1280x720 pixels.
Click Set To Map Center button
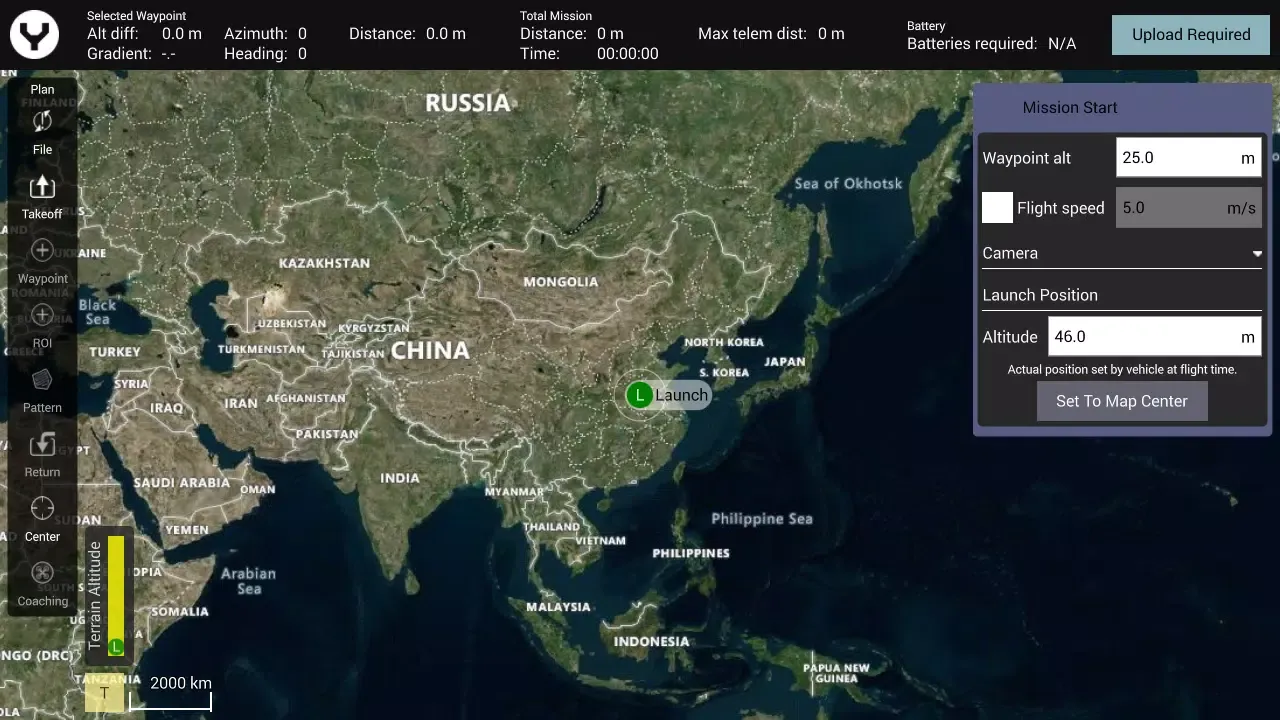tap(1122, 401)
